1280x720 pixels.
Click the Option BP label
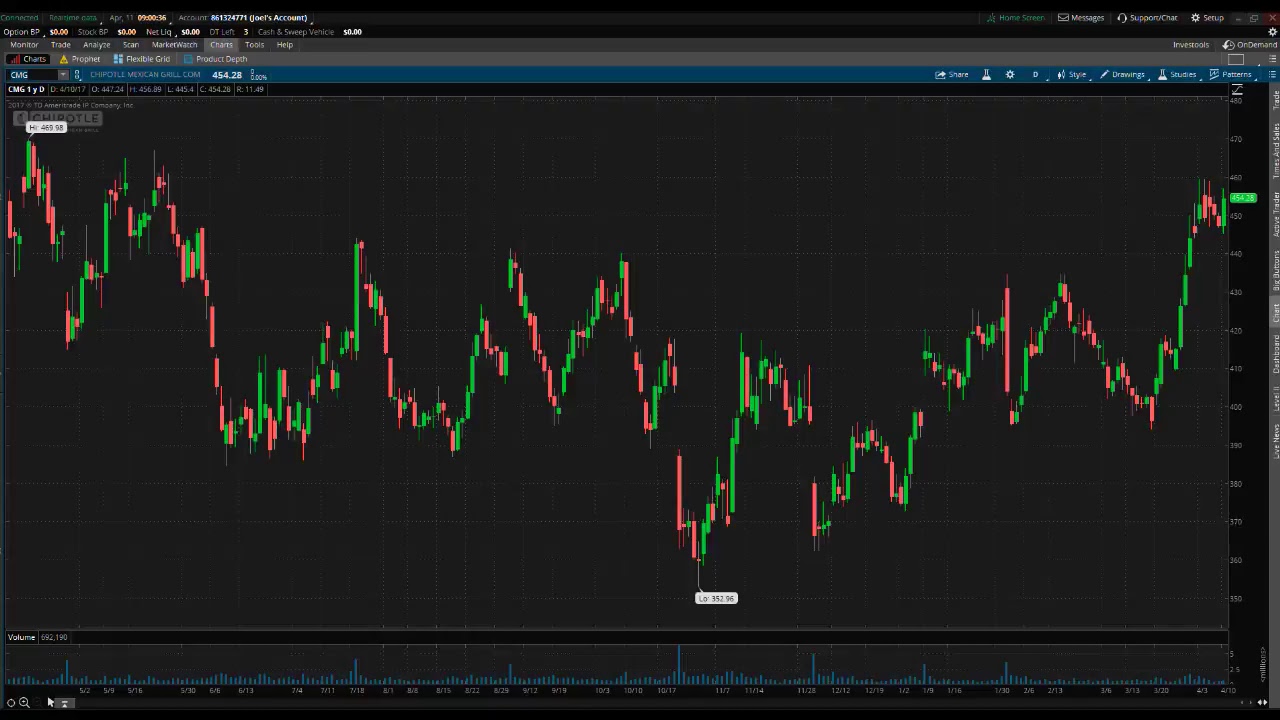pos(21,32)
